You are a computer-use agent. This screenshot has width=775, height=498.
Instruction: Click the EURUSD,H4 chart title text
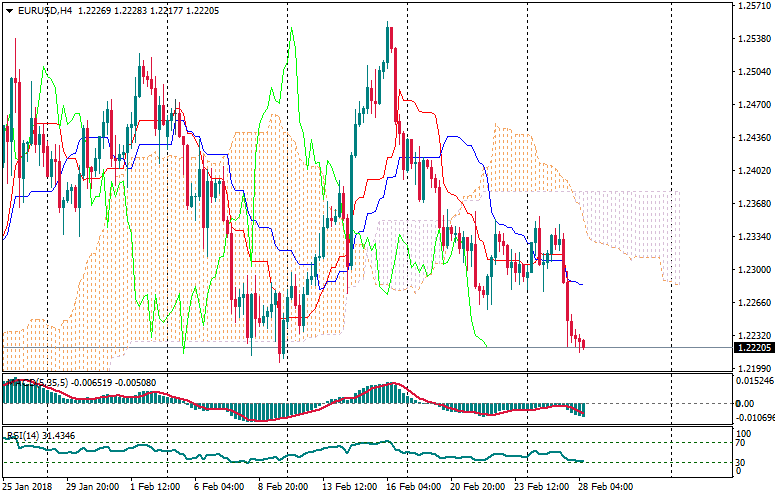click(x=45, y=10)
